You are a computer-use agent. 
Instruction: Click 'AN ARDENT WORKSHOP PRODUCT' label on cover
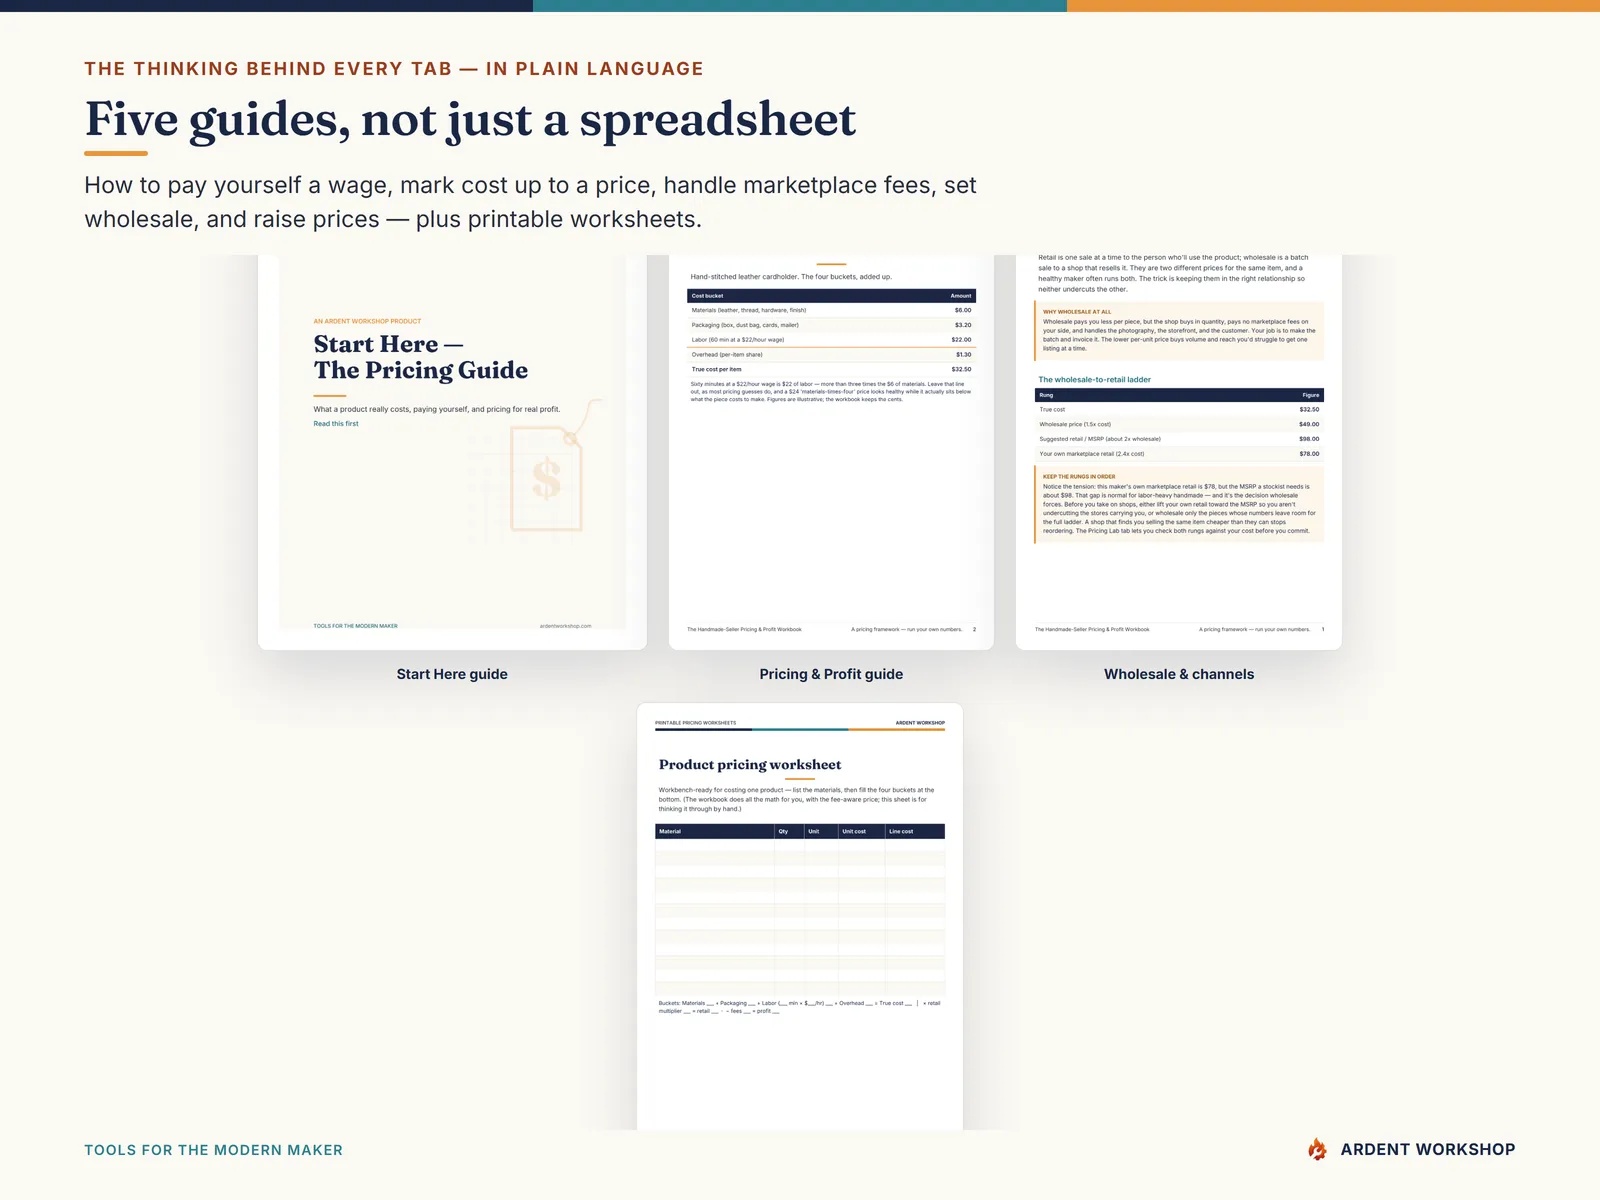point(367,321)
